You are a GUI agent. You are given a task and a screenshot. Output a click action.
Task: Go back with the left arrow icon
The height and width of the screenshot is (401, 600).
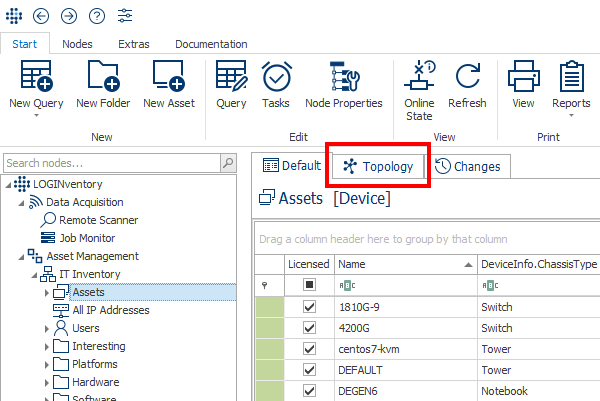[41, 16]
